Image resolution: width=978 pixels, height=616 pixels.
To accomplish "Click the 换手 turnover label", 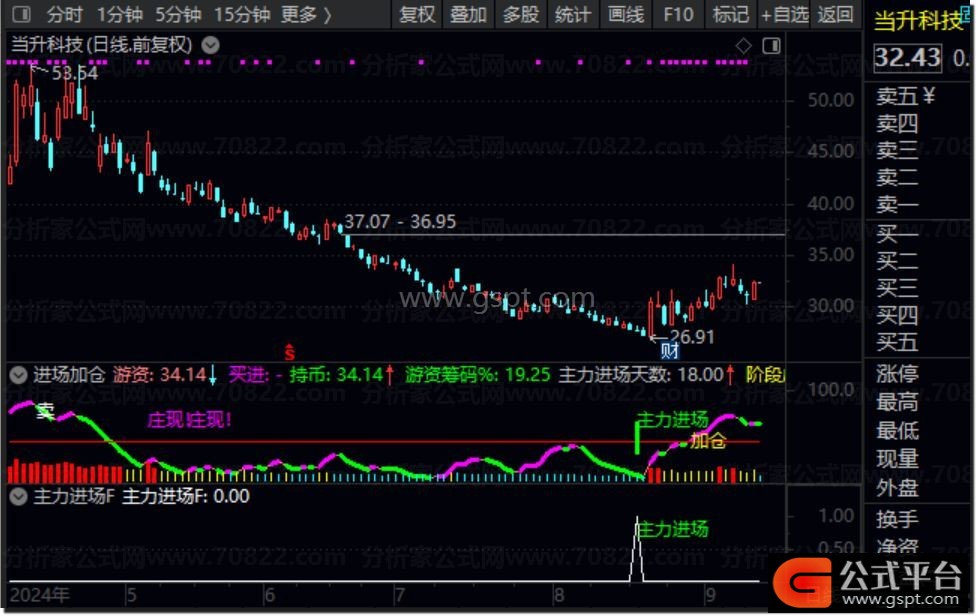I will click(x=897, y=519).
